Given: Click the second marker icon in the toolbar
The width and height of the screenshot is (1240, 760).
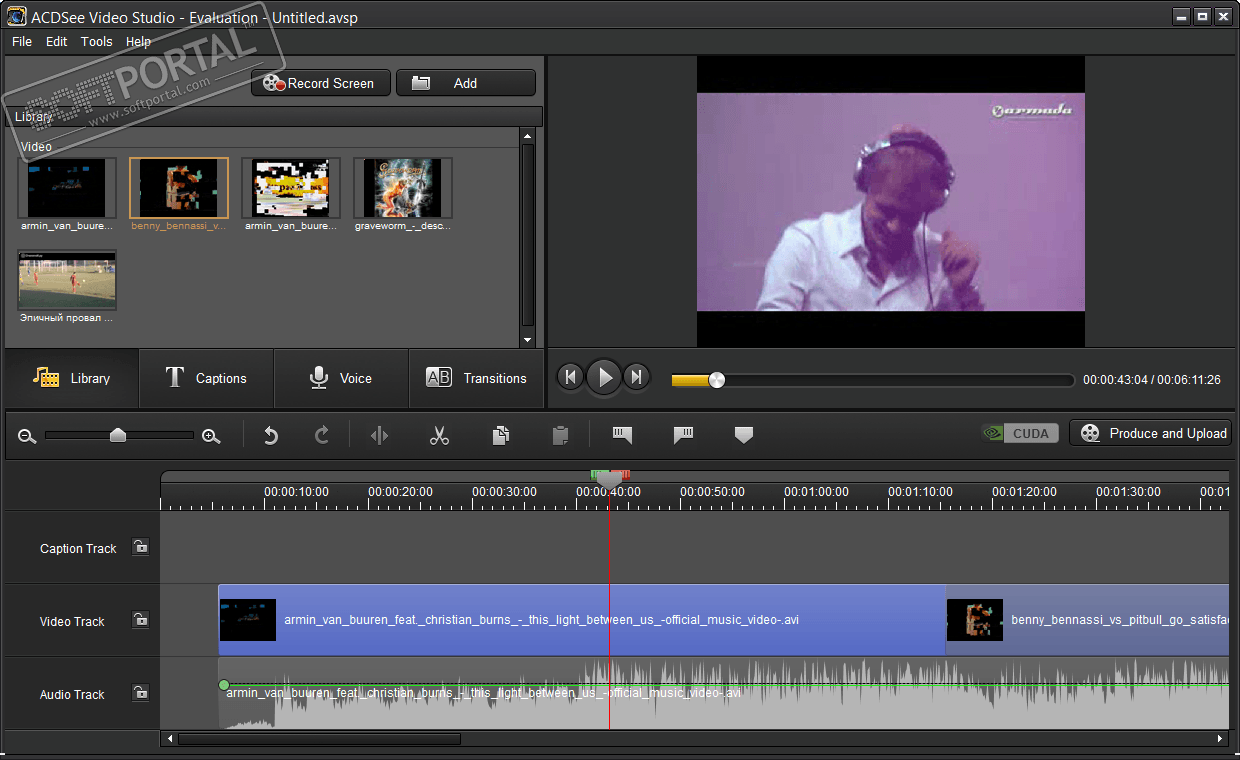Looking at the screenshot, I should tap(684, 434).
